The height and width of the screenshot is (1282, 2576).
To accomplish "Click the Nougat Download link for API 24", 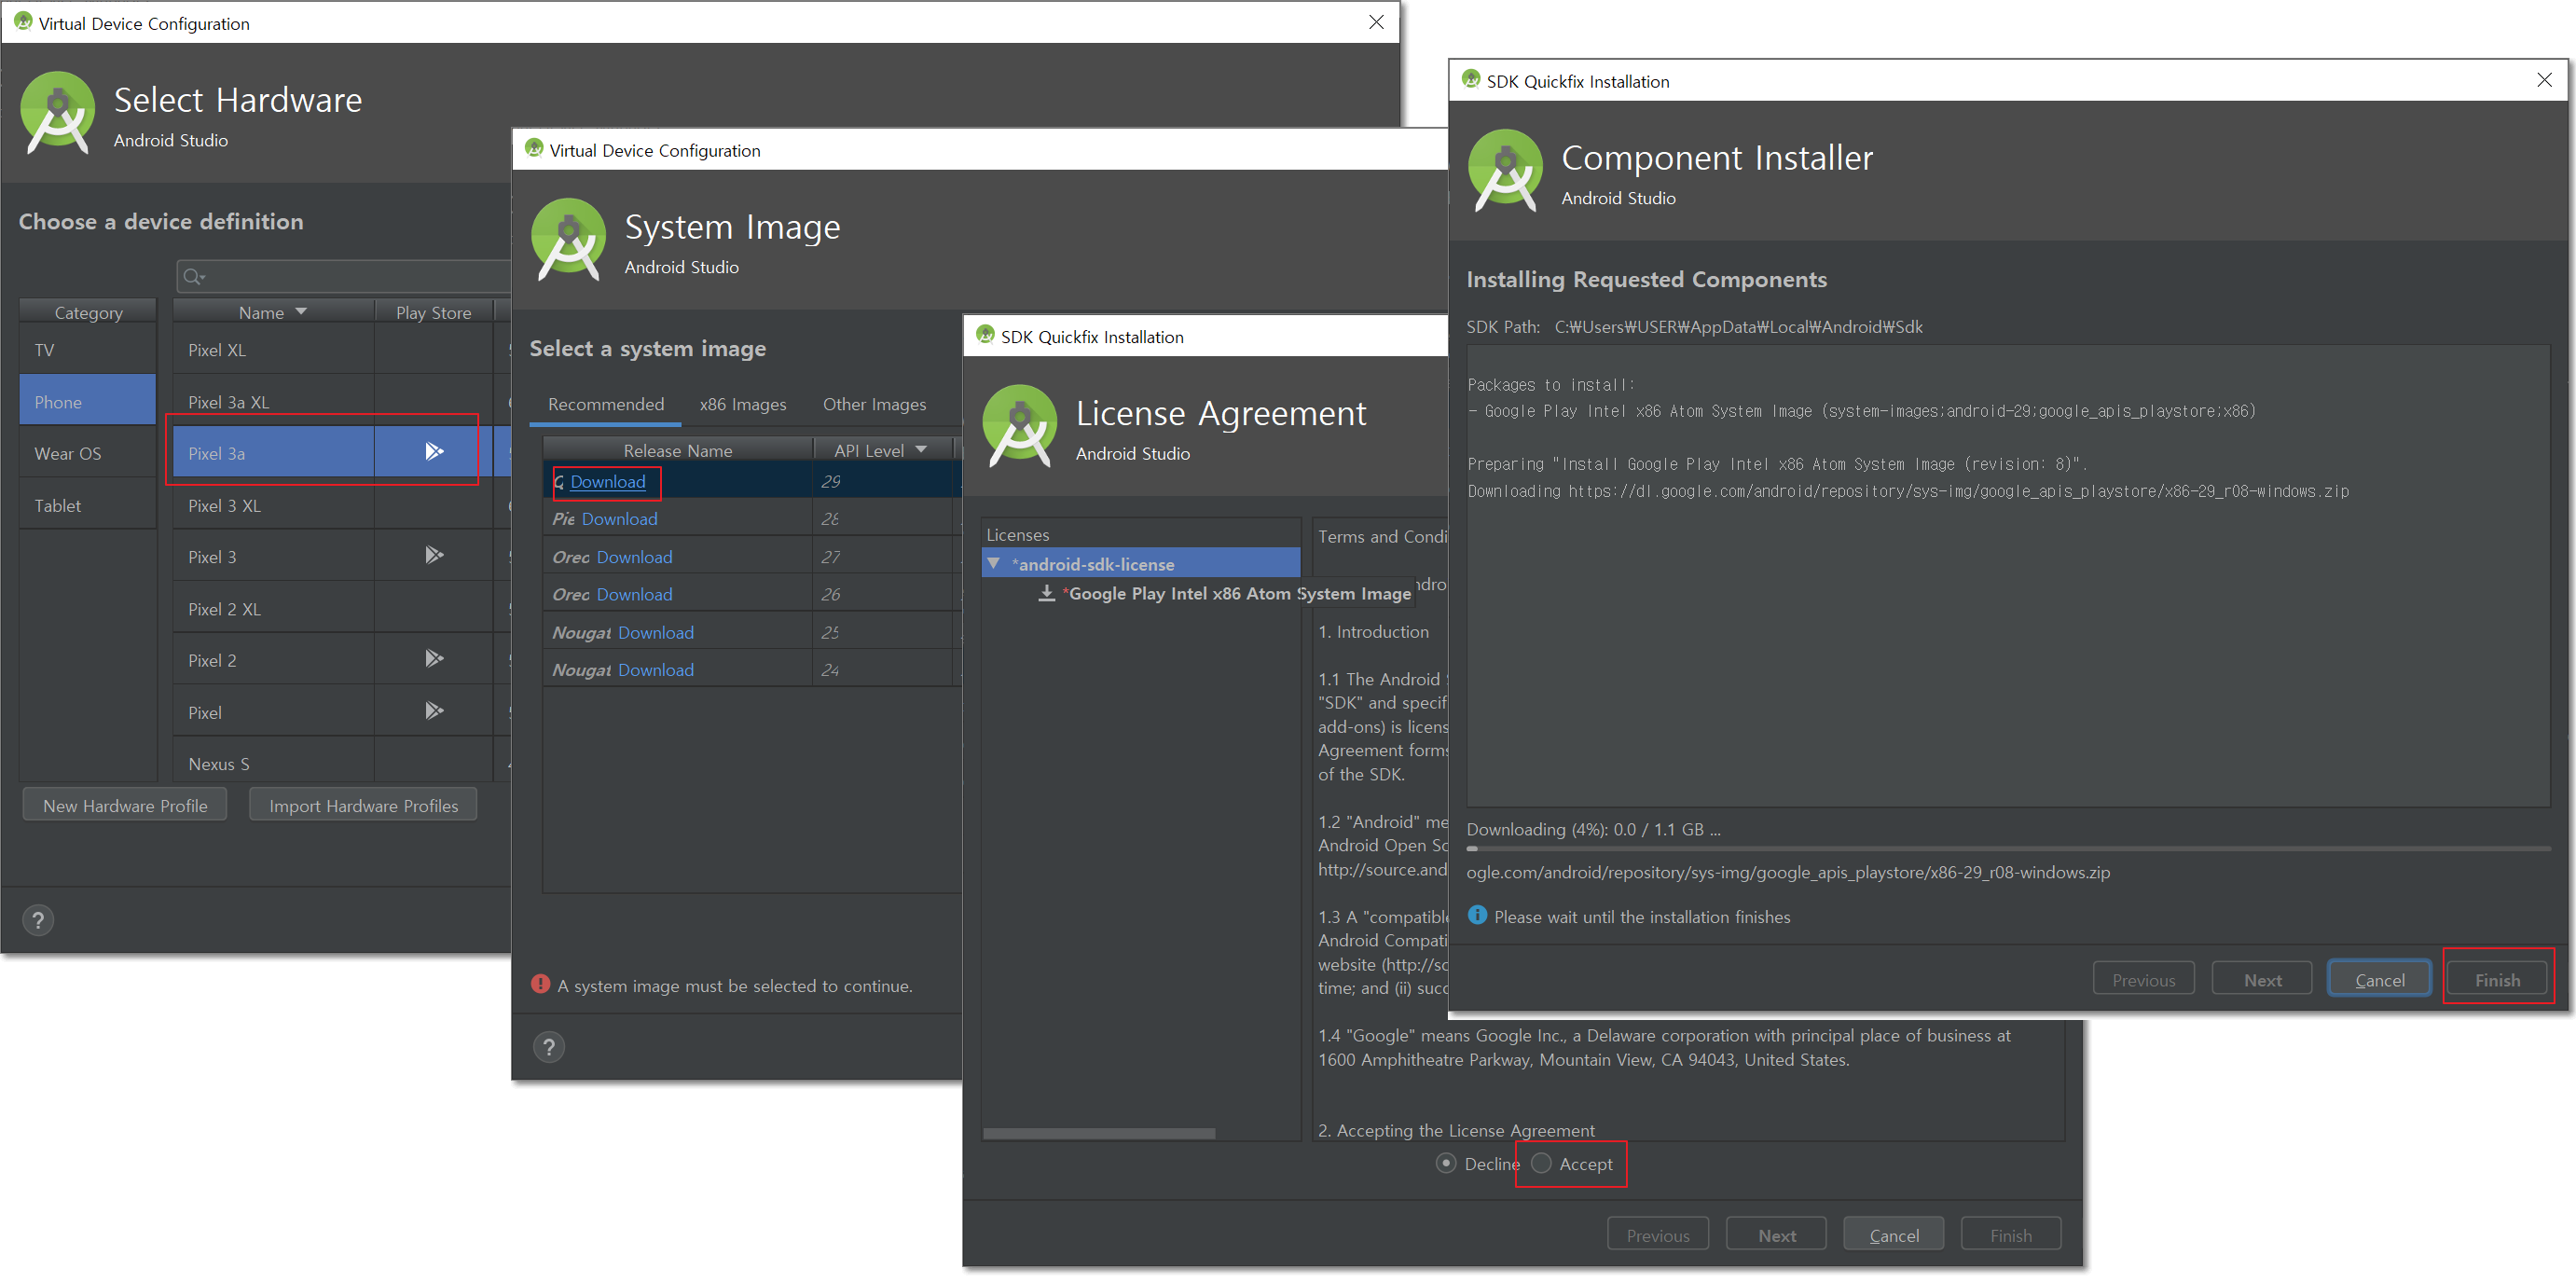I will coord(656,670).
